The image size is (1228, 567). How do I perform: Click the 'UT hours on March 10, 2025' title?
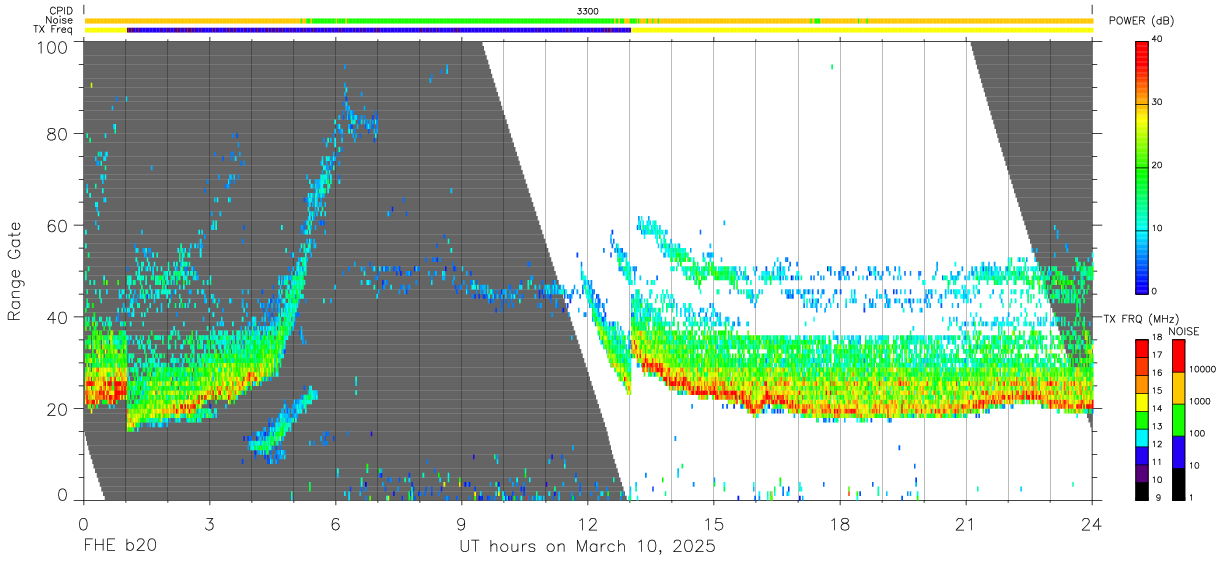point(587,548)
